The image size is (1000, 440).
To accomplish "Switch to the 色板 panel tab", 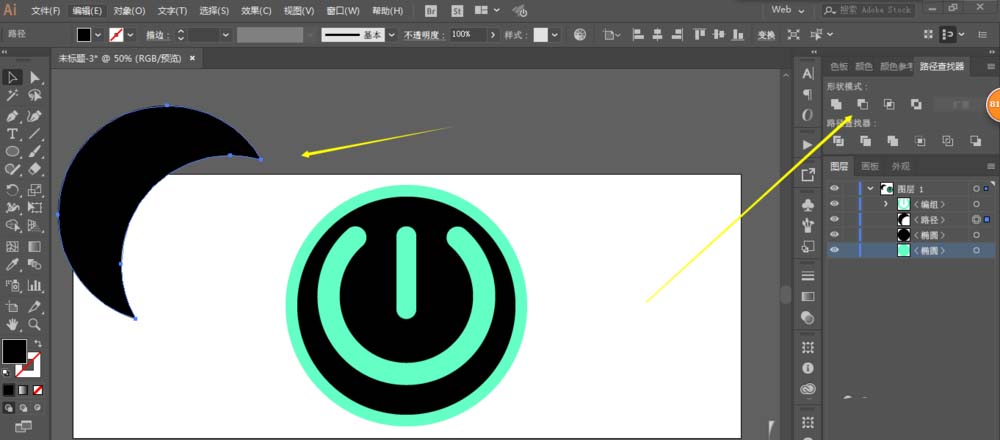I will pos(839,66).
